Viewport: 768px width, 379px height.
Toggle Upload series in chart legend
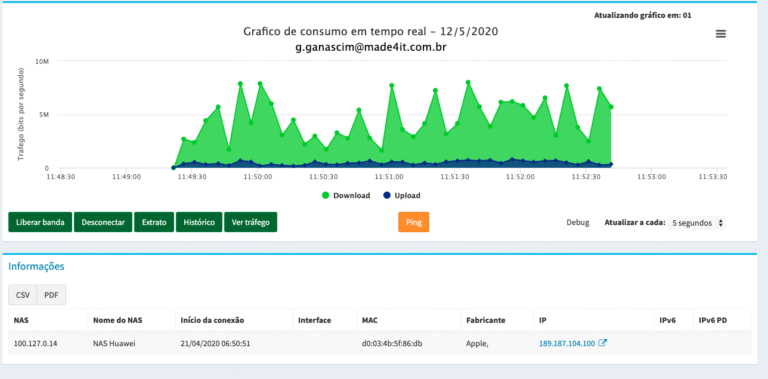(402, 195)
